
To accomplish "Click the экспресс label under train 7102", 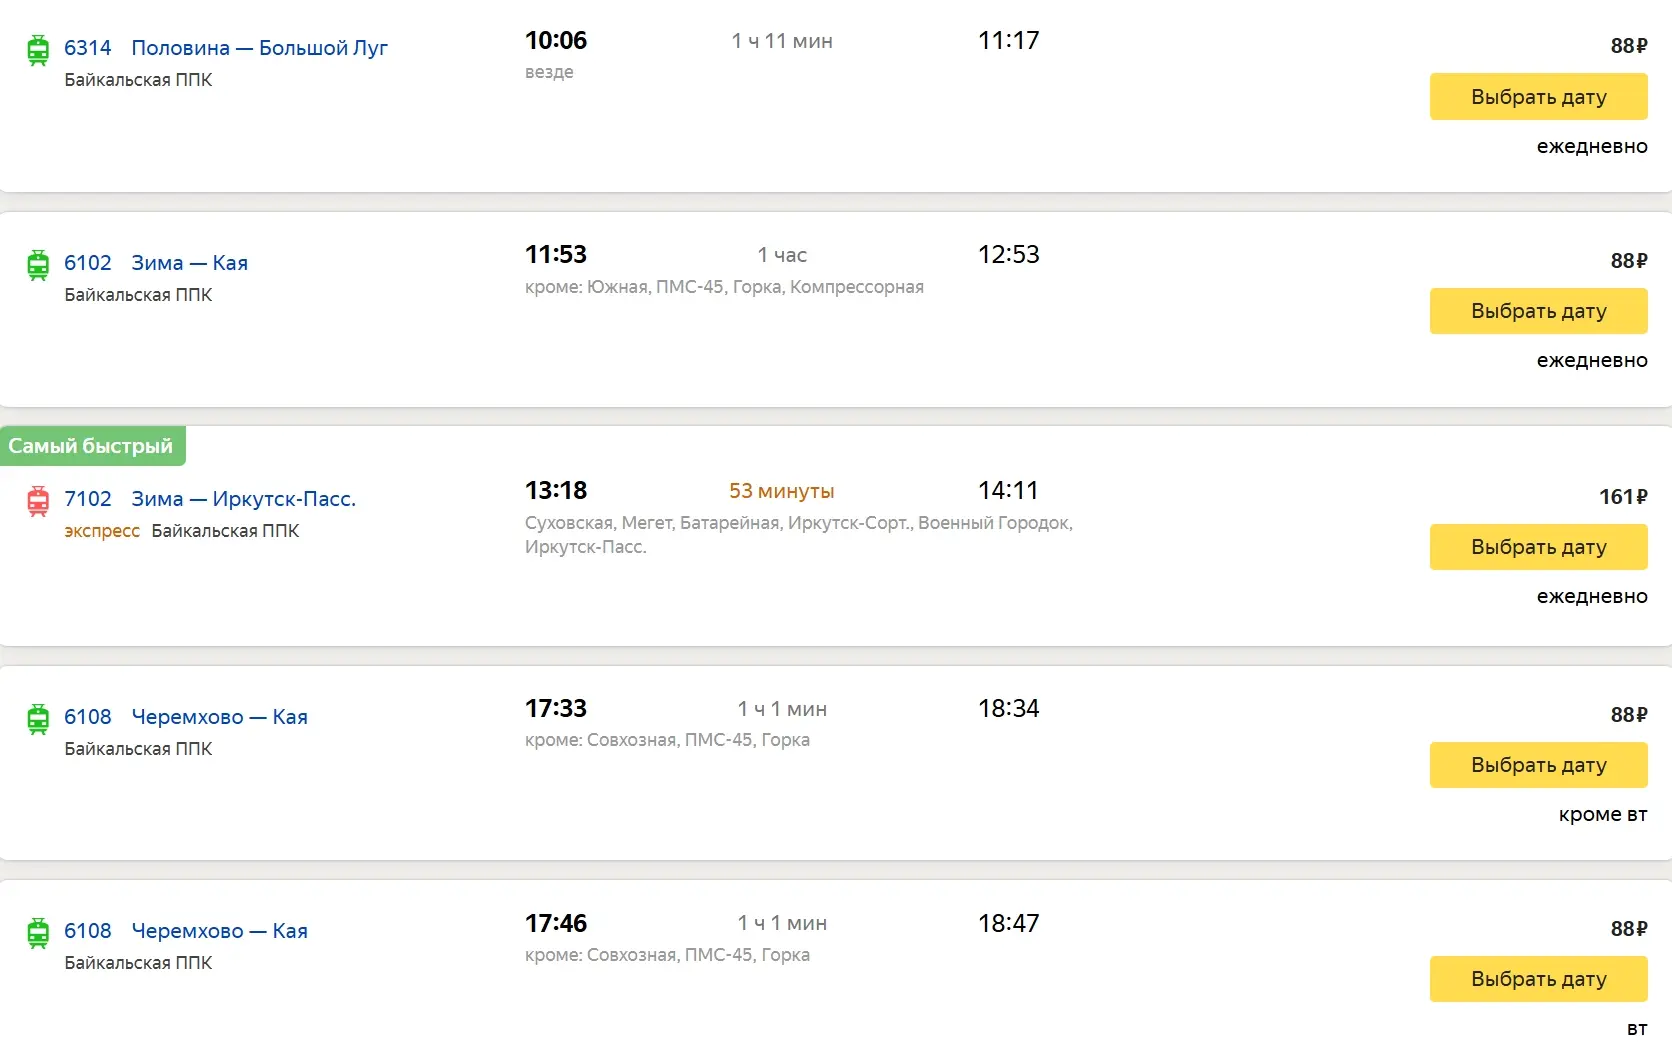I will tap(102, 531).
